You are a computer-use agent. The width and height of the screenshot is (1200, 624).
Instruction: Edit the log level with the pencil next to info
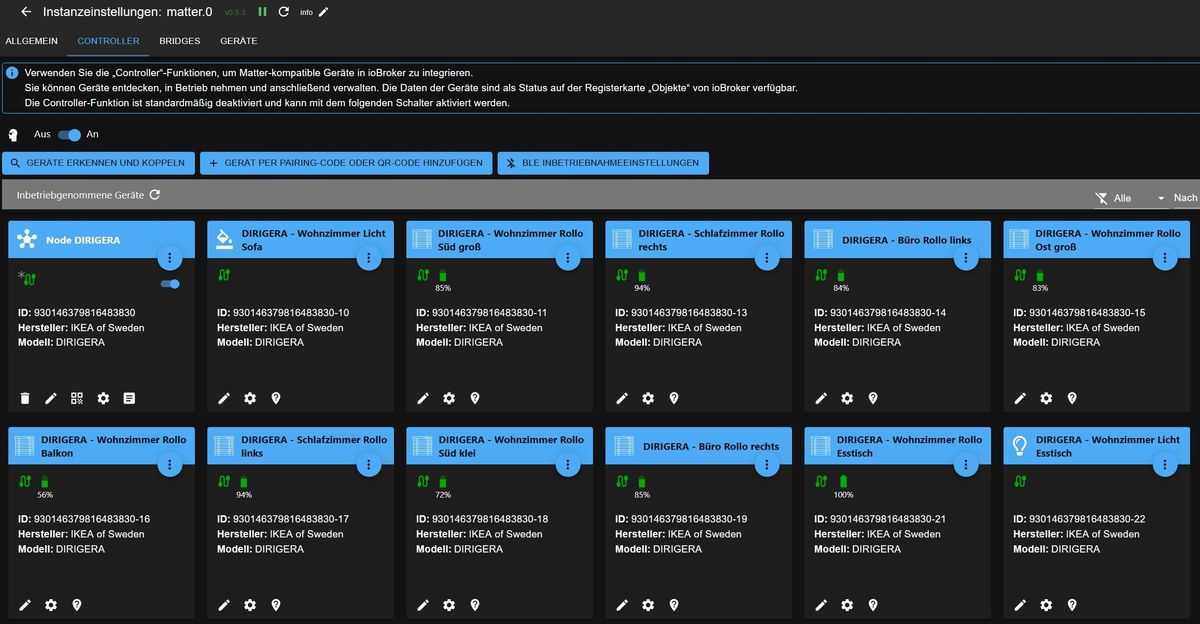[x=323, y=12]
